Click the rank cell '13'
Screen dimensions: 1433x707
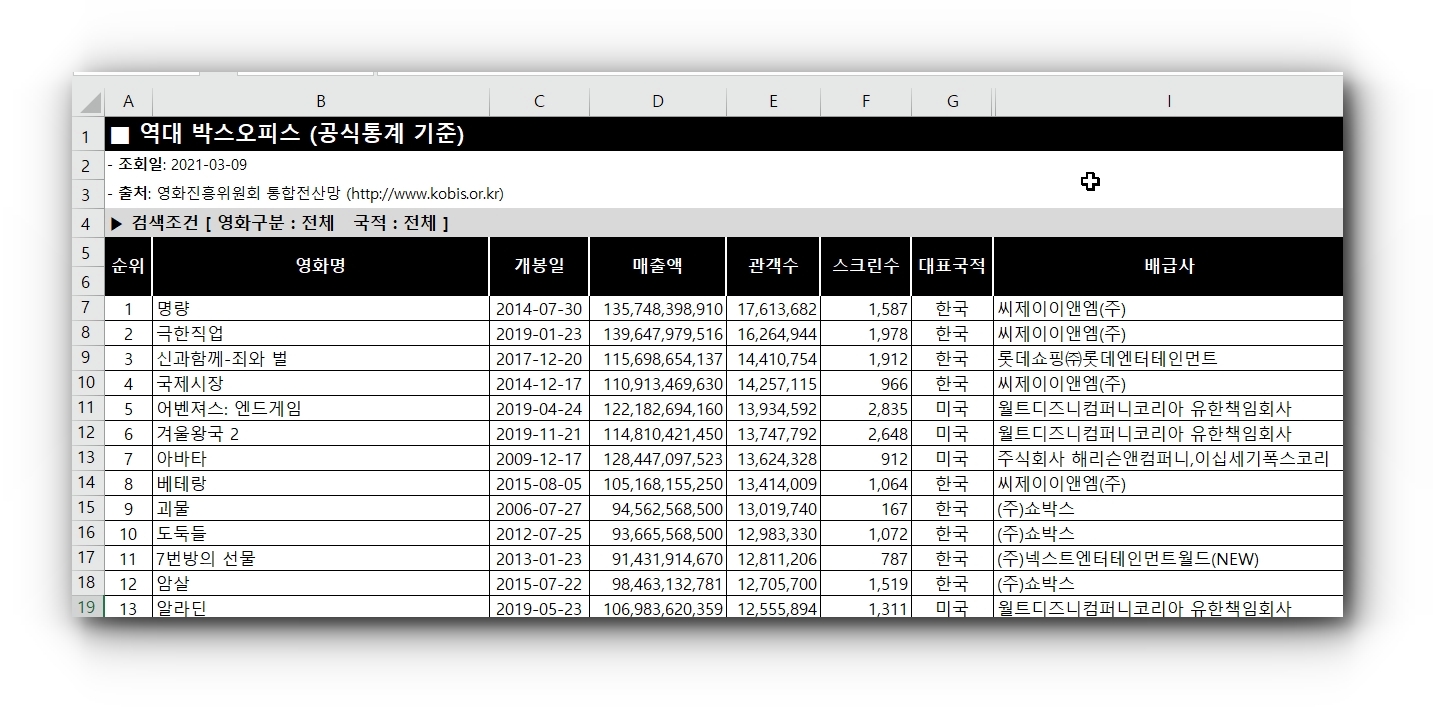pyautogui.click(x=128, y=607)
